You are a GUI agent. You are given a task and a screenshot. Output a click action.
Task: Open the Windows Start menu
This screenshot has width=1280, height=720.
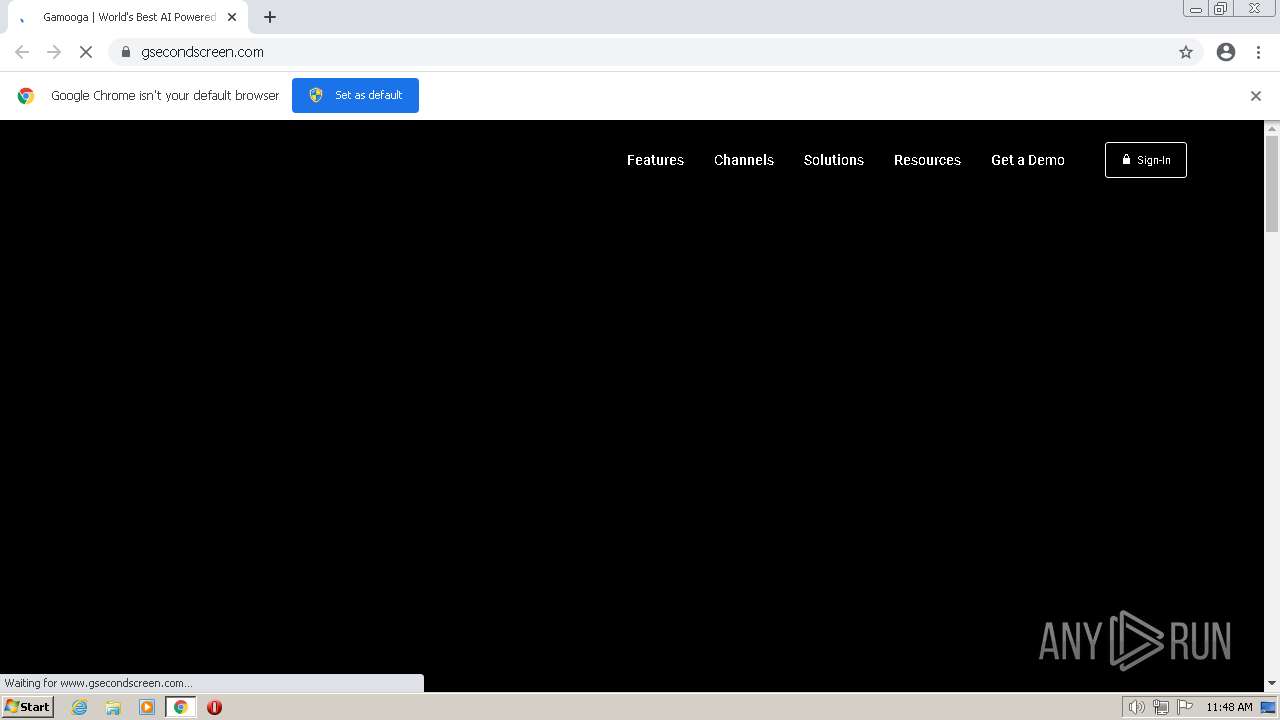pyautogui.click(x=28, y=707)
